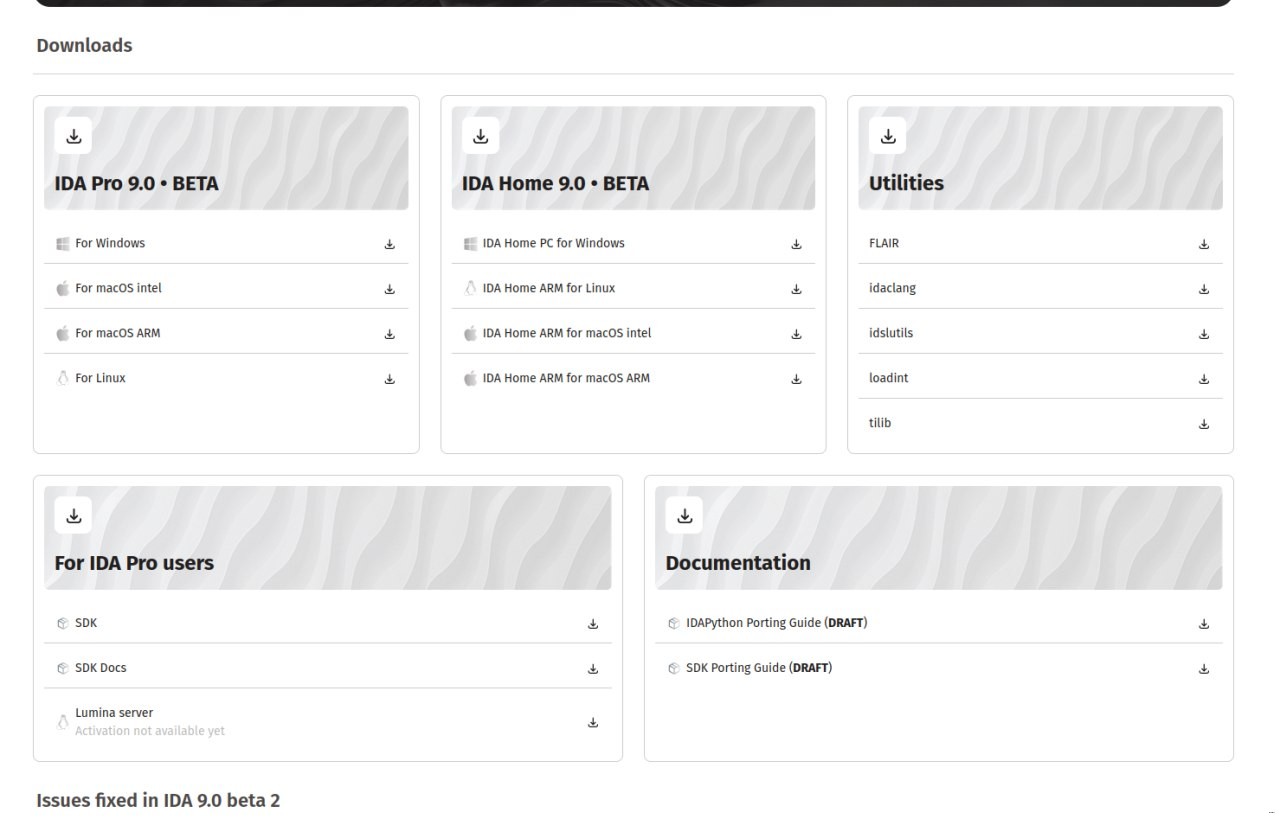Open the SDK Porting Guide draft

pyautogui.click(x=758, y=668)
